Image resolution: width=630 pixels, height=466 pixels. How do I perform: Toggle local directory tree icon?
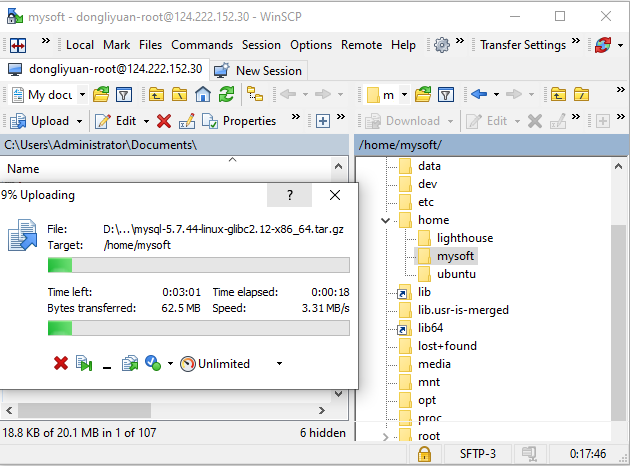click(x=255, y=95)
